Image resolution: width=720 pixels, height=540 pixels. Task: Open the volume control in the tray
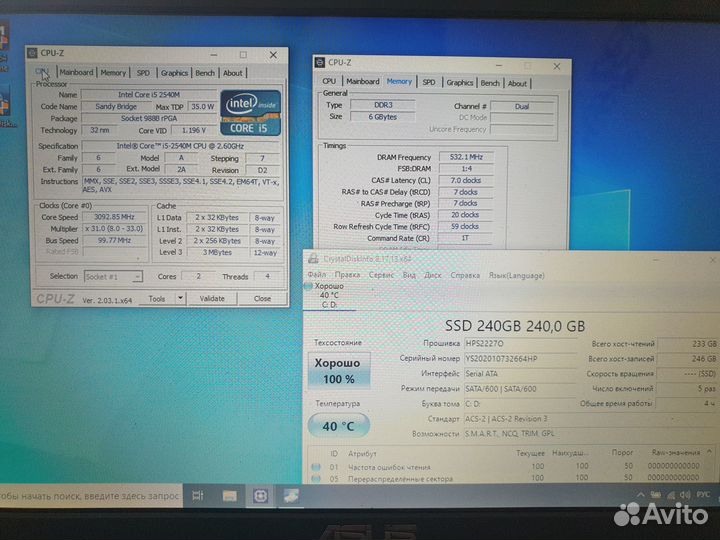(685, 495)
